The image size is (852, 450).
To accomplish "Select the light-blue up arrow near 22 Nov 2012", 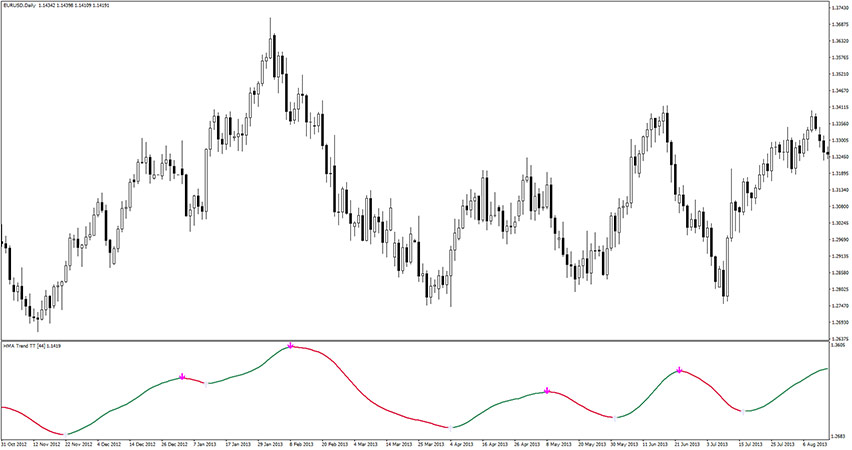I will (65, 435).
